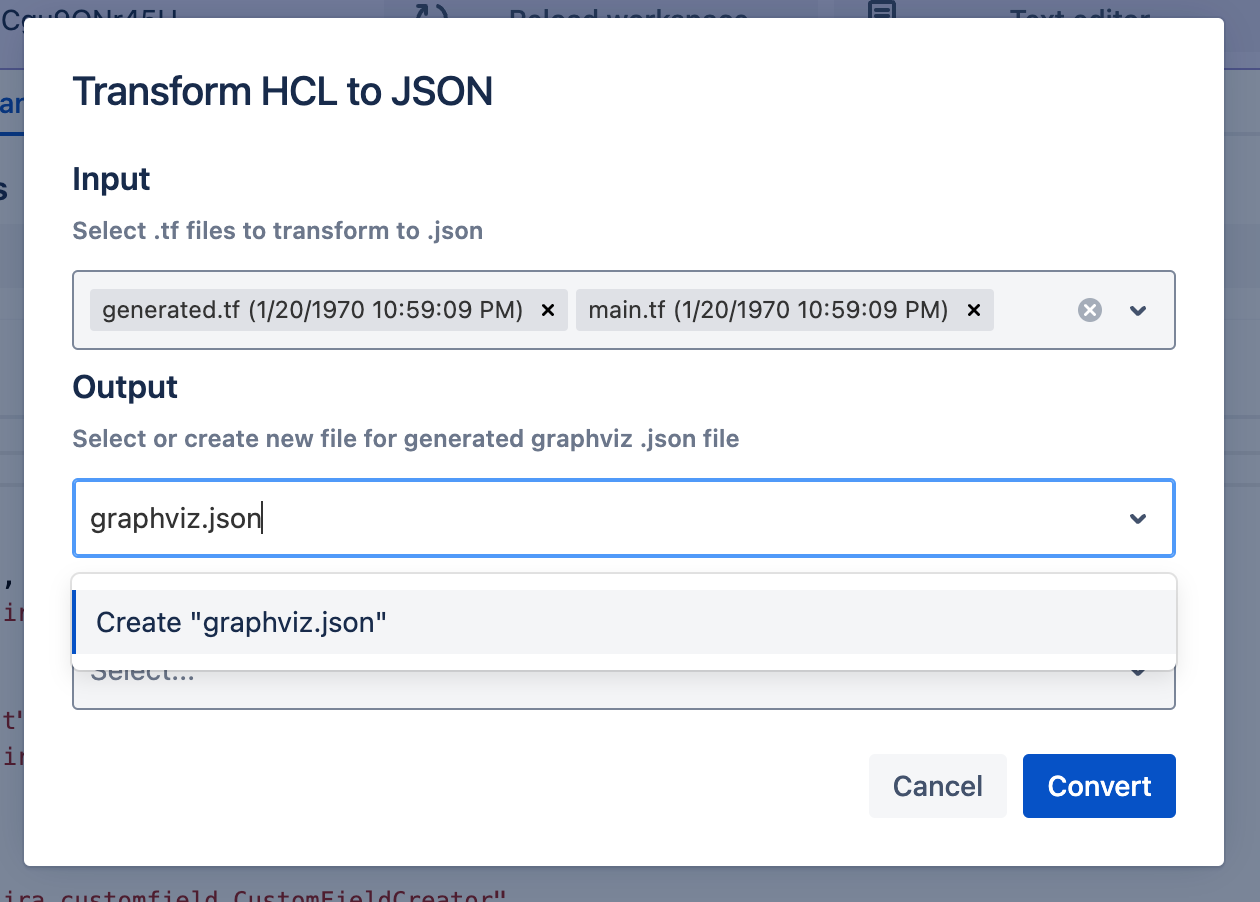Clear all selected input files
The width and height of the screenshot is (1260, 902).
tap(1090, 311)
